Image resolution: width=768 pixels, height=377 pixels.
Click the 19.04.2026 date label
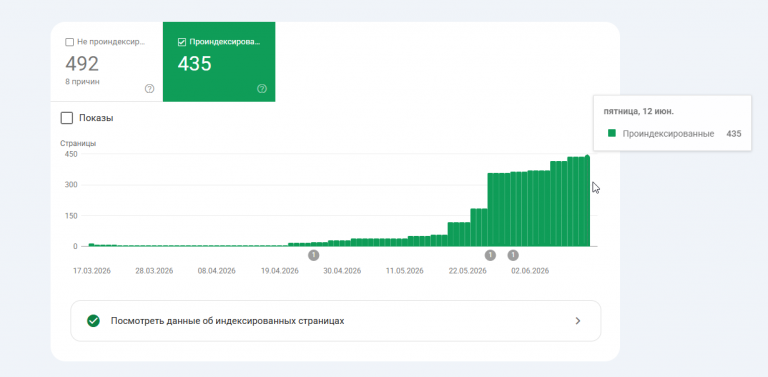pos(280,271)
